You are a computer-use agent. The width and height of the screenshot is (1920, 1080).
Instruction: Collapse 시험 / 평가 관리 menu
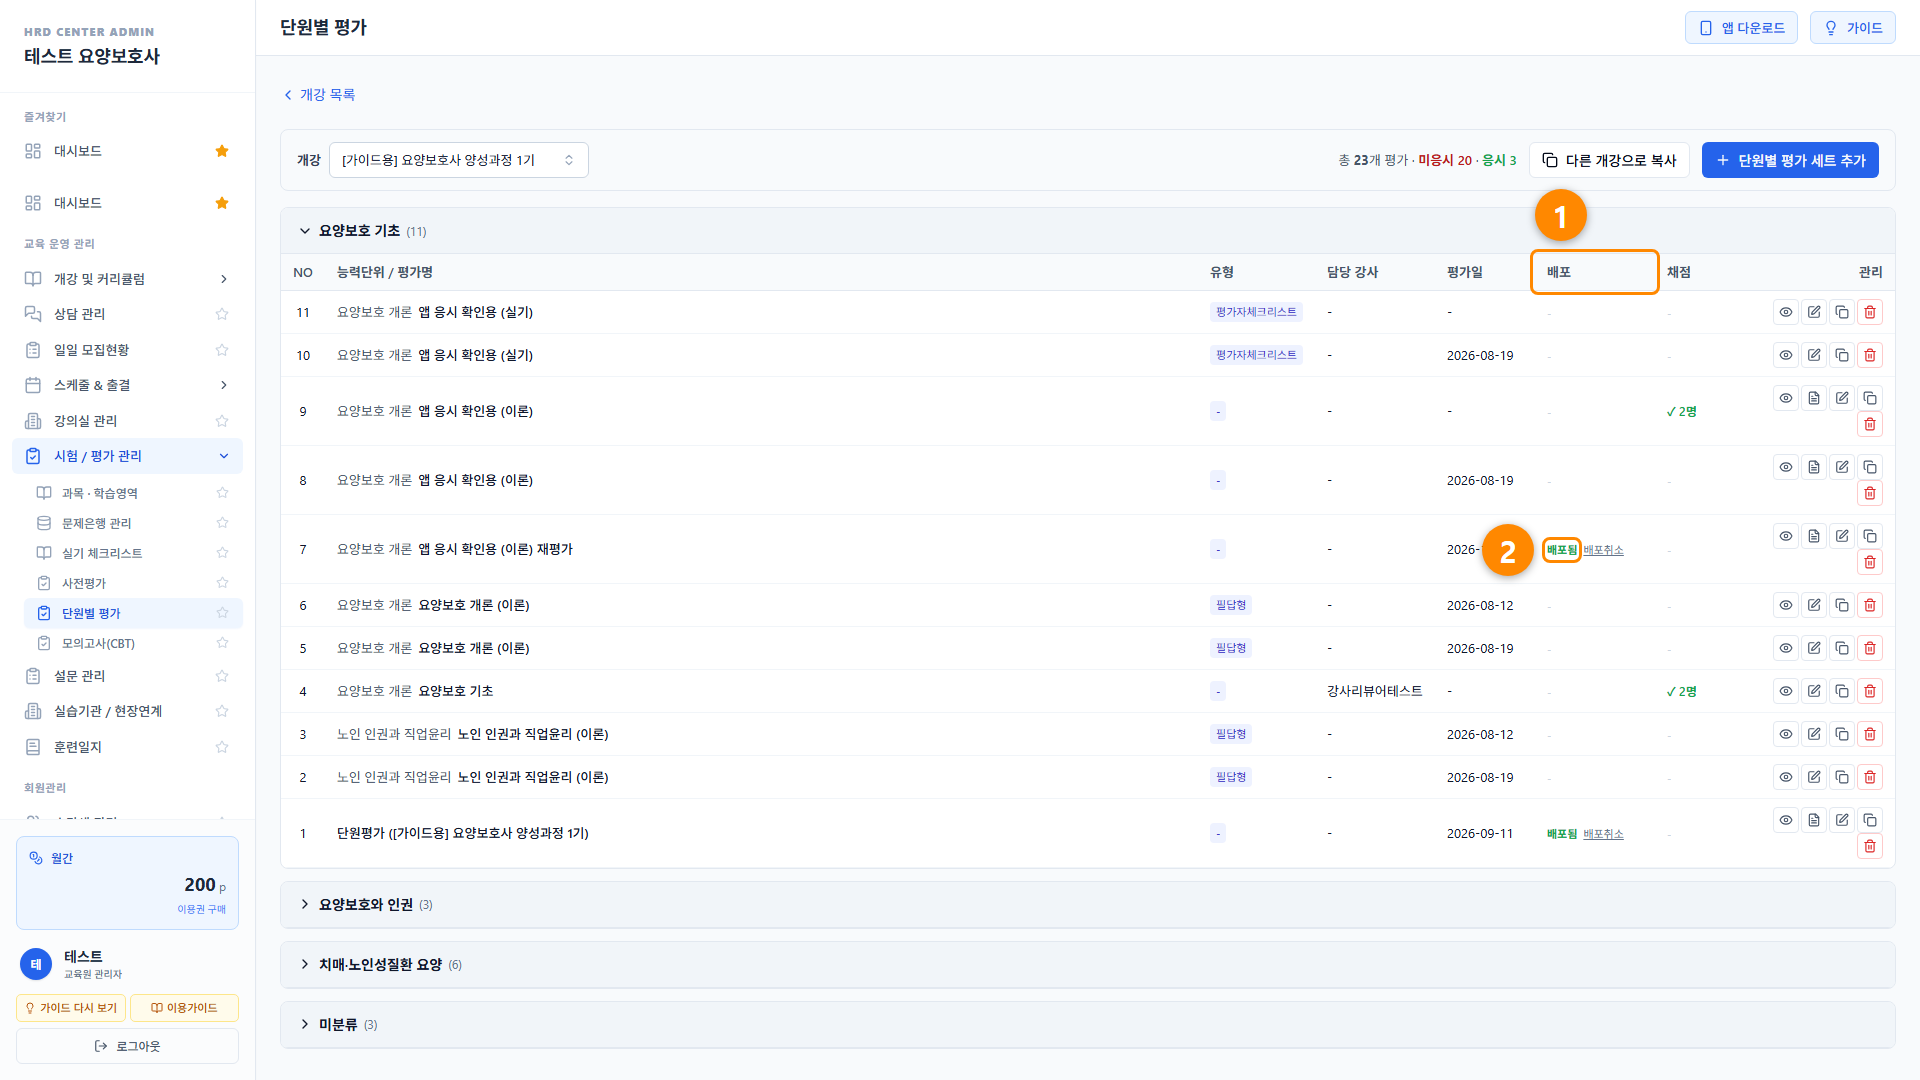pos(127,456)
